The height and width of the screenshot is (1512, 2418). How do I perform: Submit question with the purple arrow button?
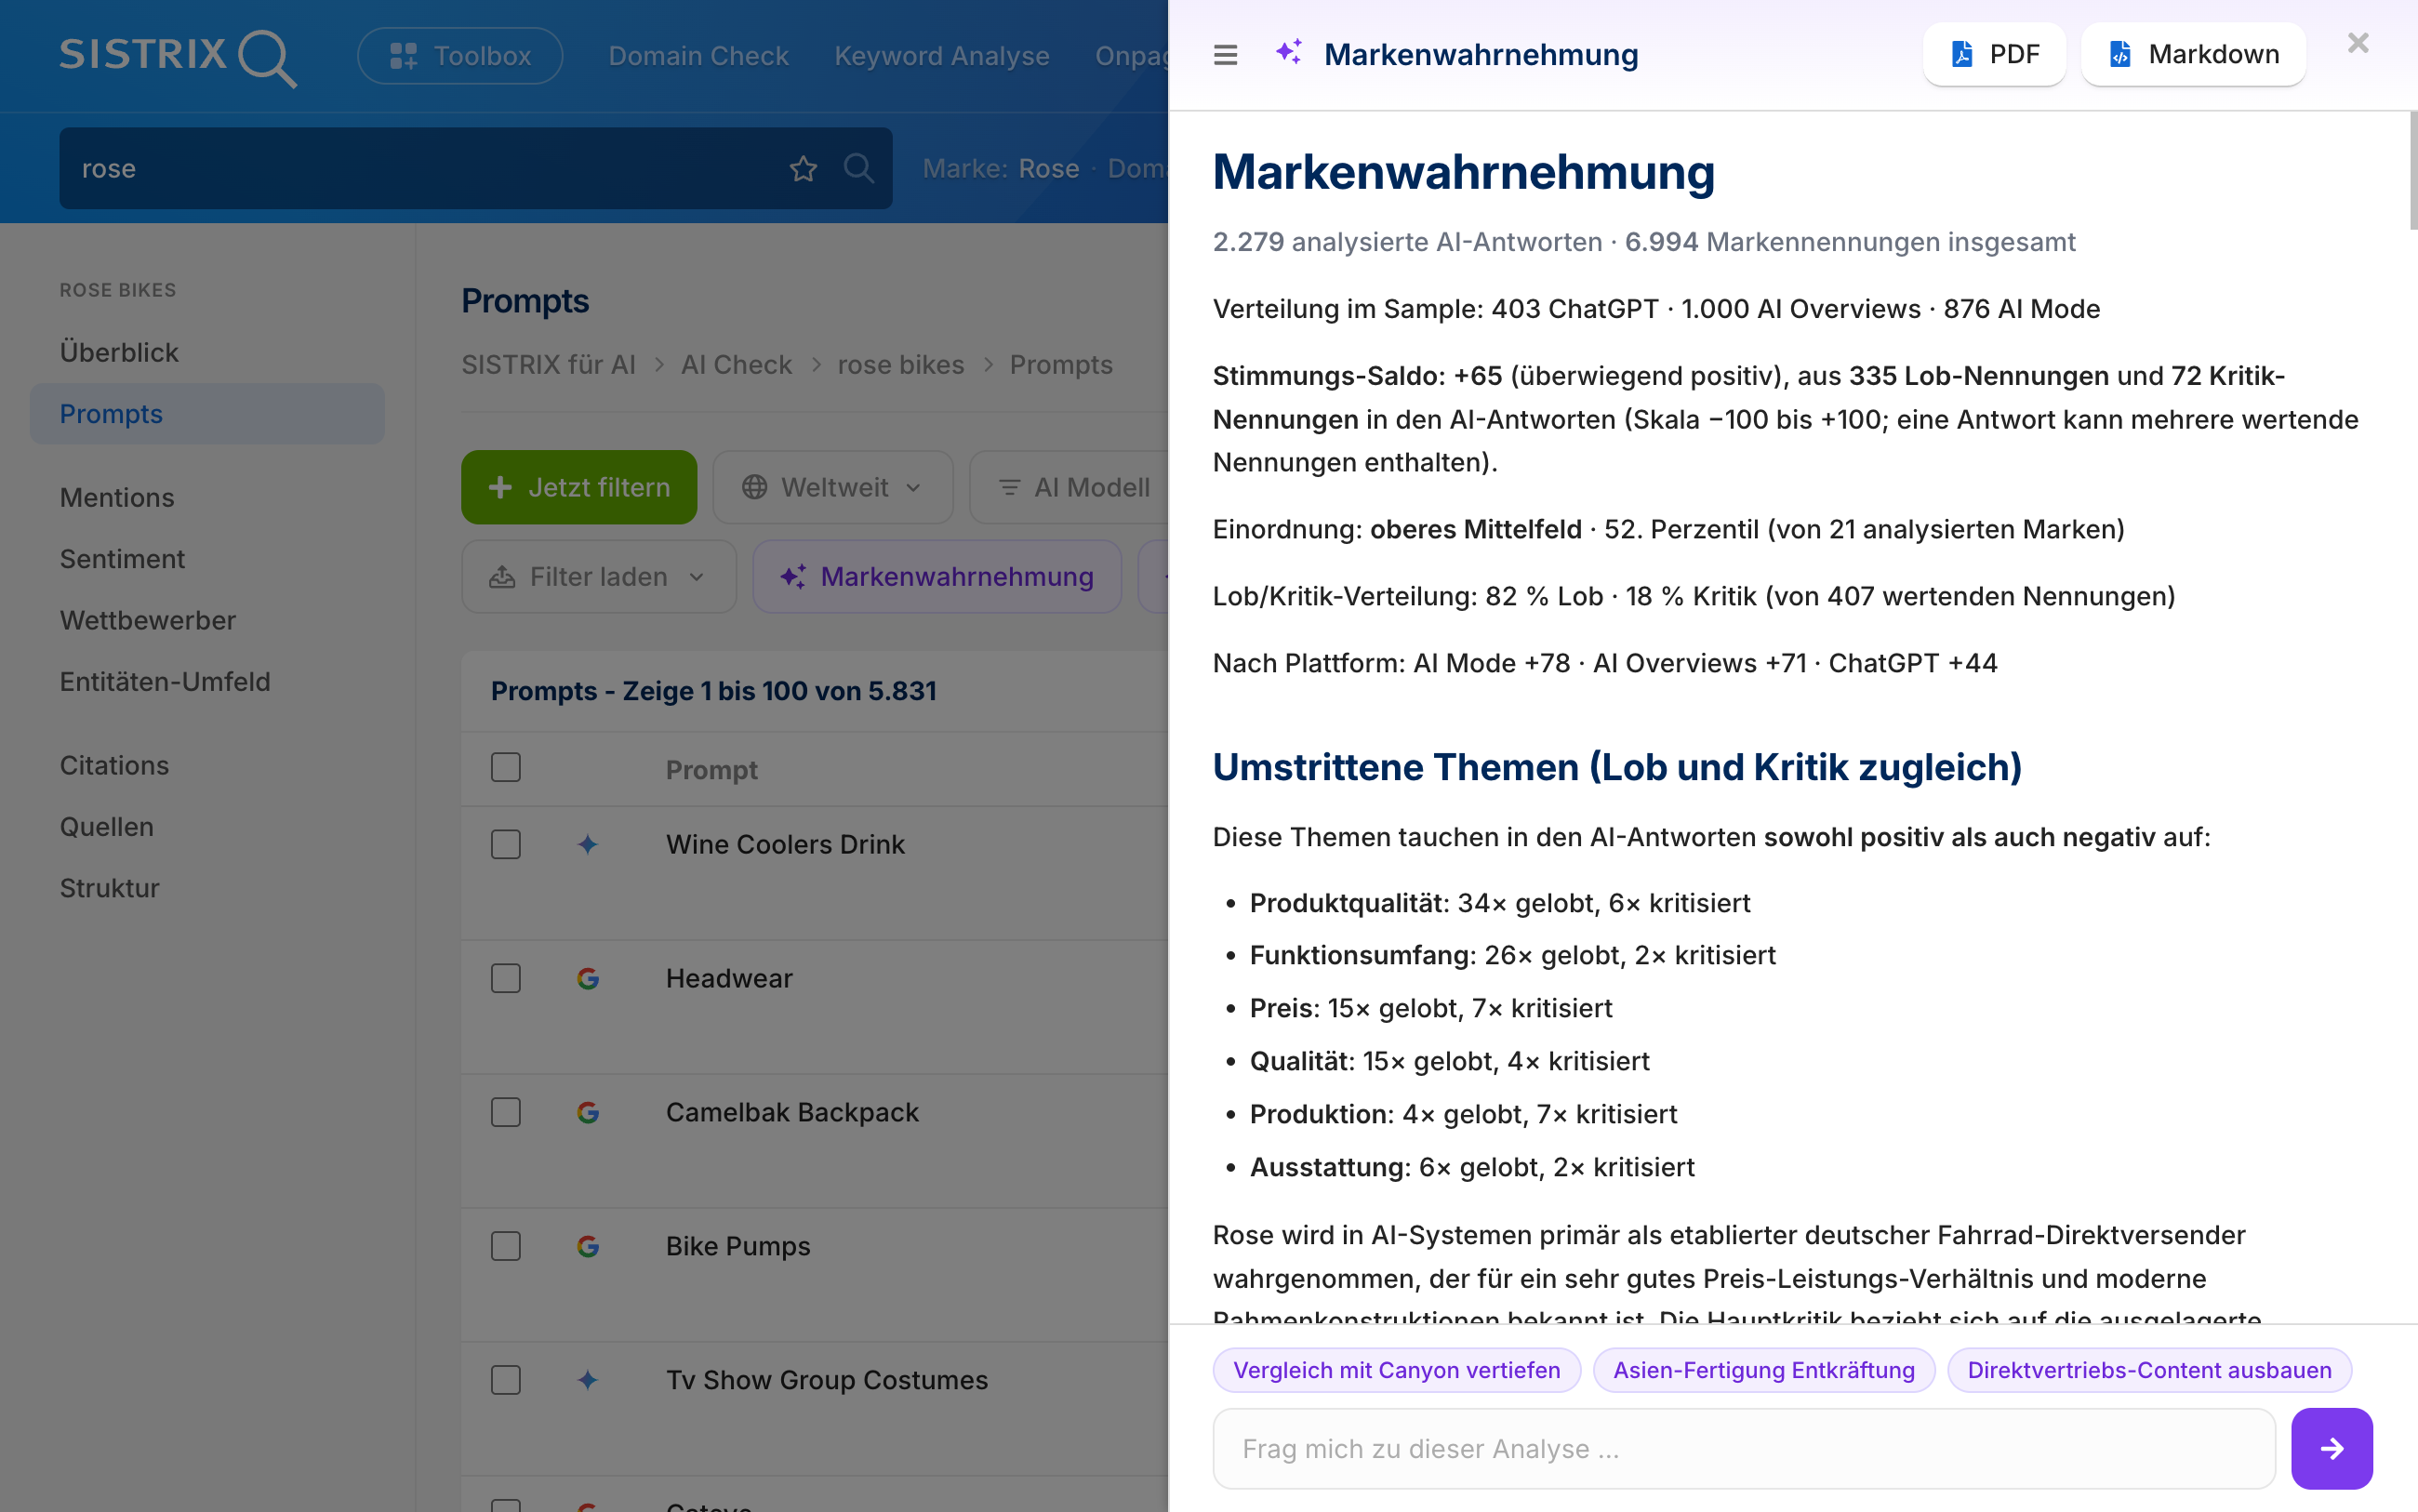click(2331, 1449)
